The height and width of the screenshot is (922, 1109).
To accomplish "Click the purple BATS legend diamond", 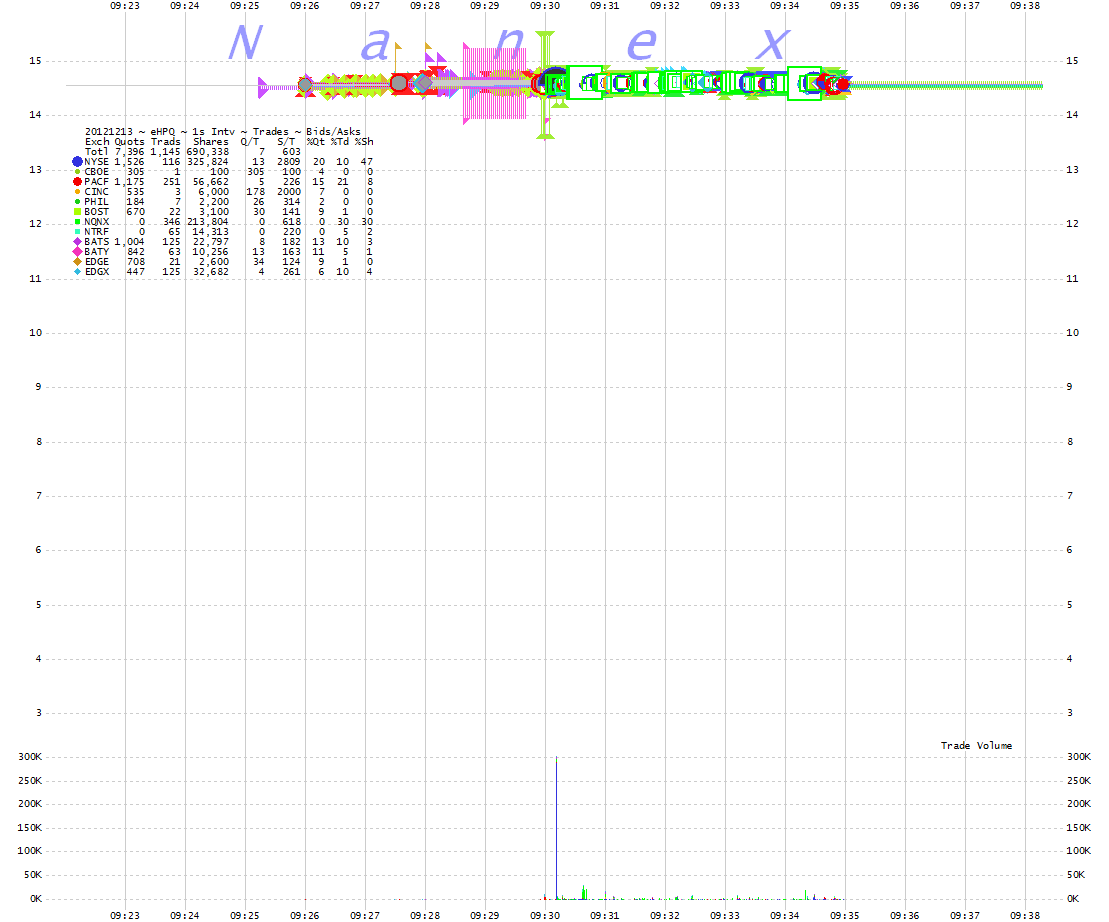I will 78,242.
